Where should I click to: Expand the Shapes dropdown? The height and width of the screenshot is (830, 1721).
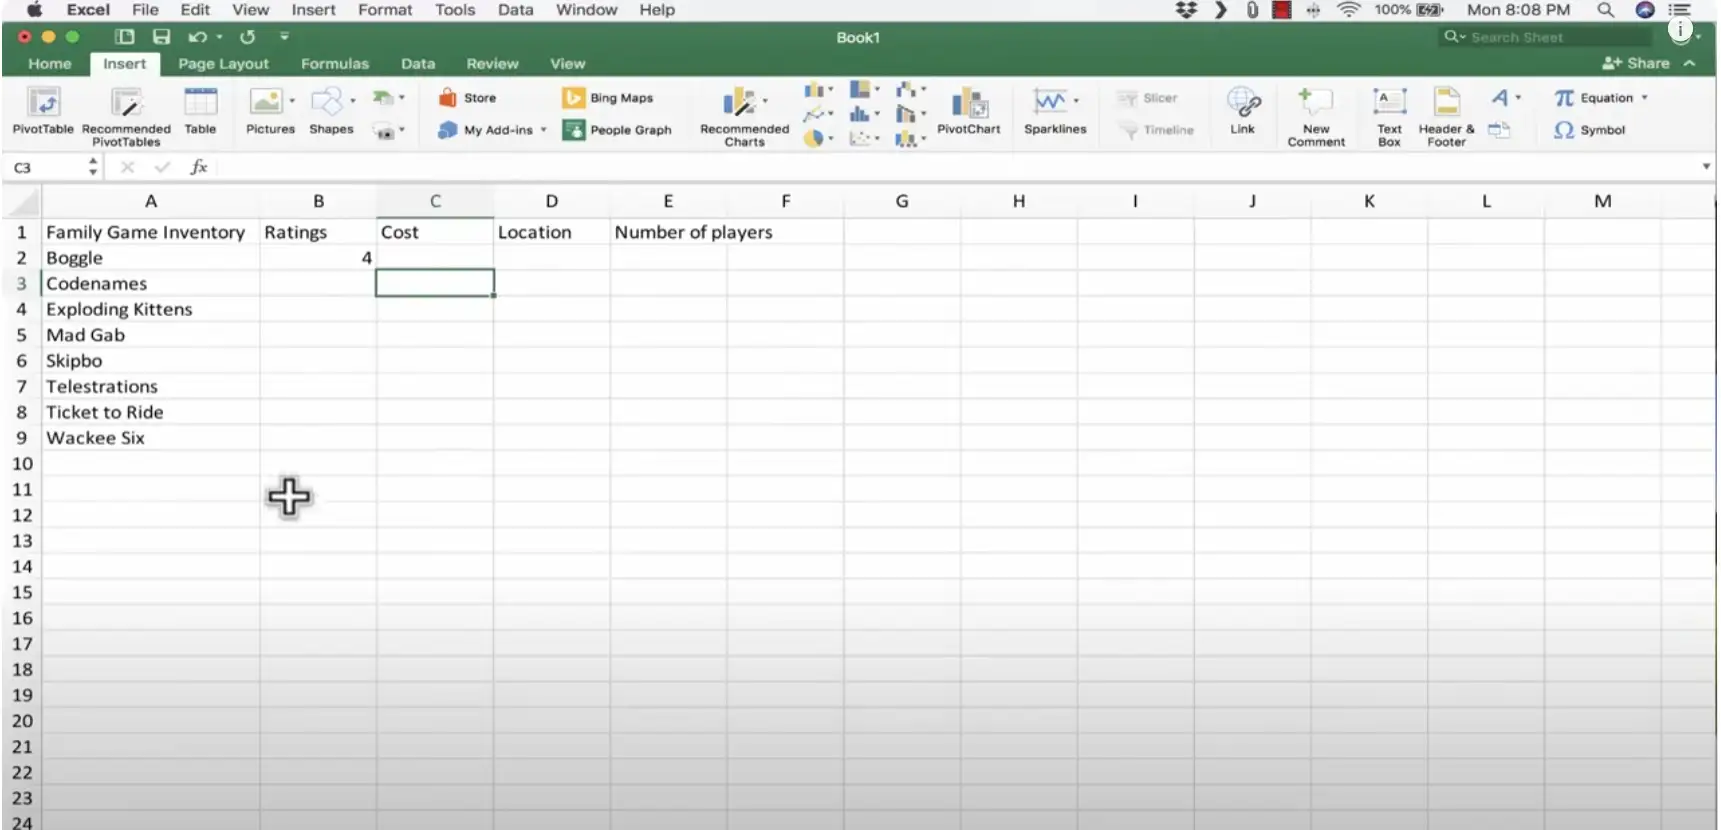353,100
